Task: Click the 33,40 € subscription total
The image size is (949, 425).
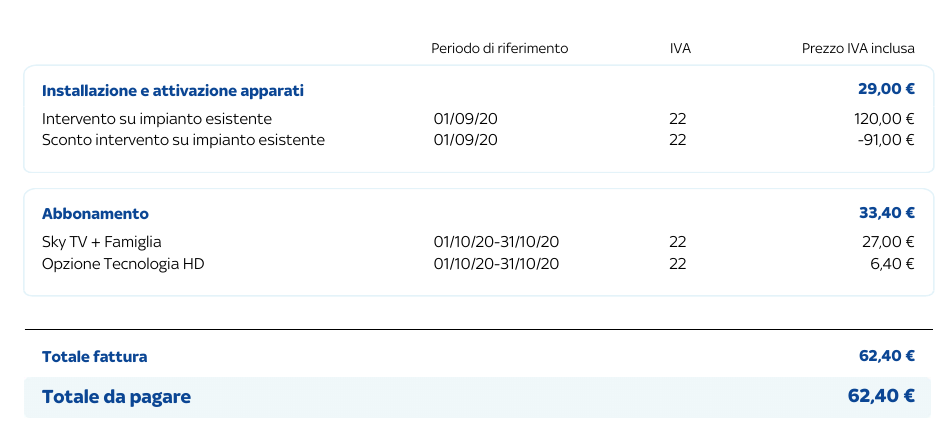Action: pos(886,212)
